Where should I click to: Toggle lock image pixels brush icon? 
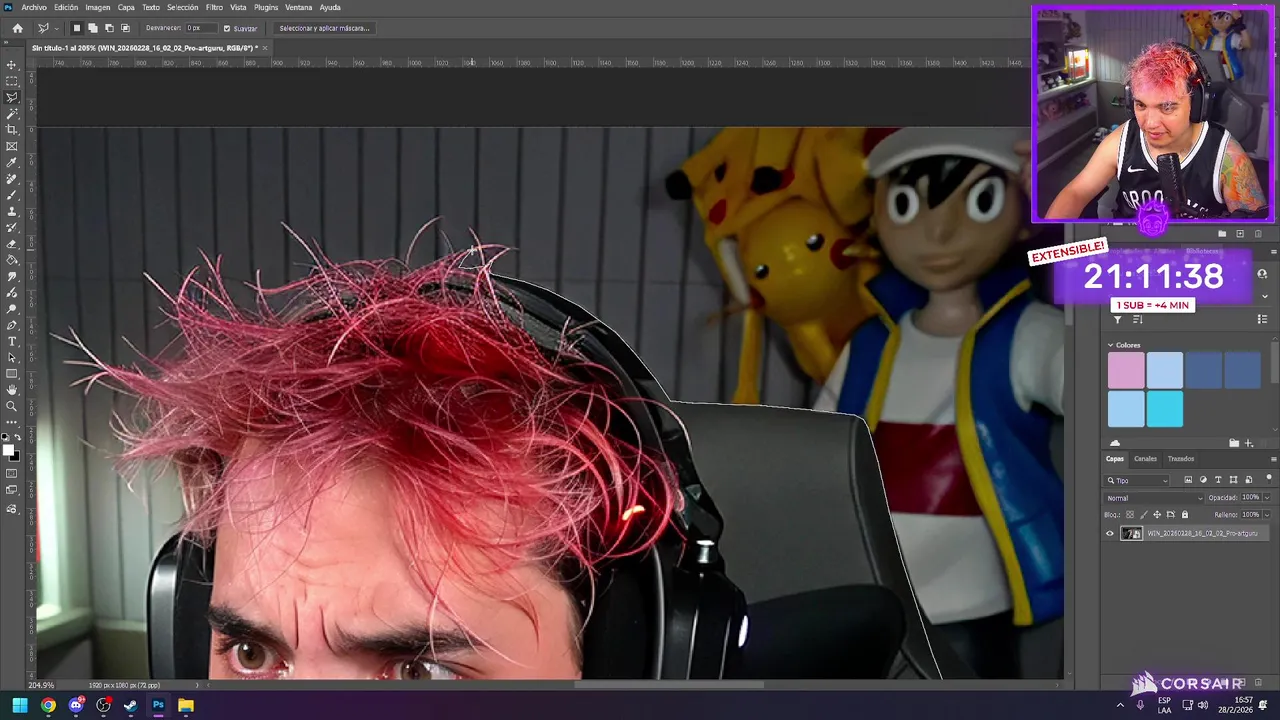click(1144, 514)
